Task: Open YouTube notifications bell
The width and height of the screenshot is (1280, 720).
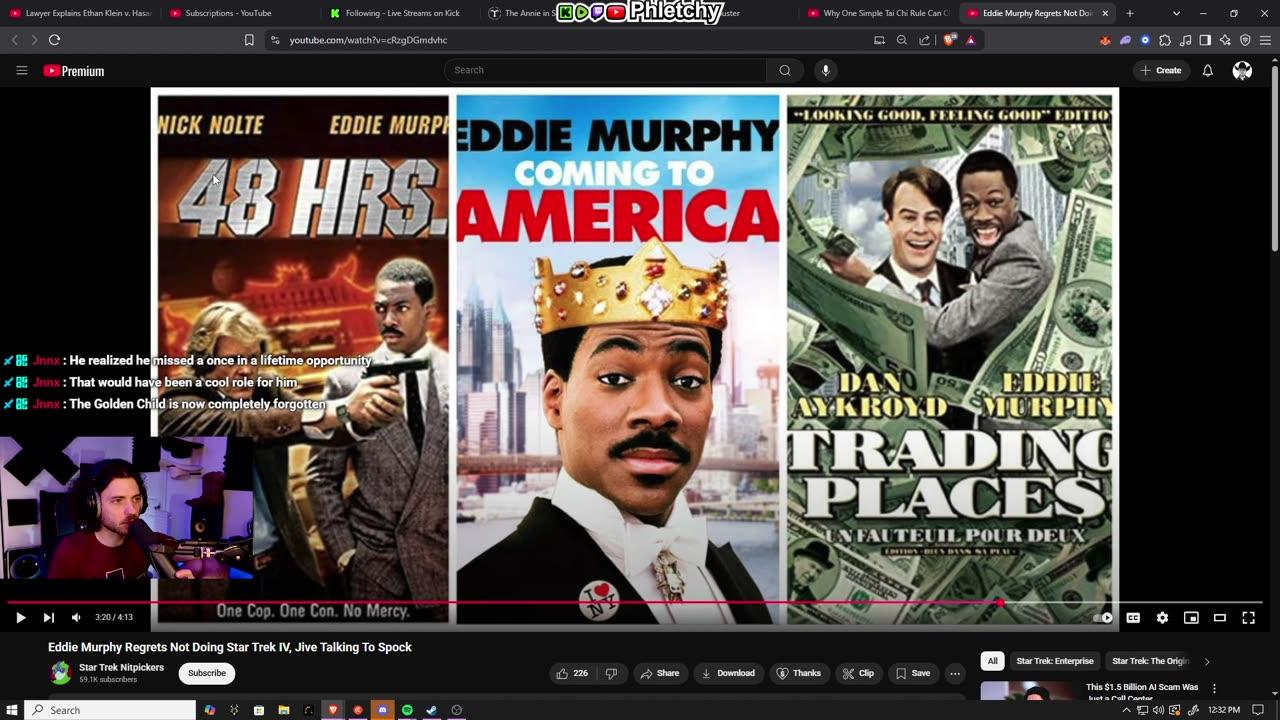Action: pyautogui.click(x=1208, y=70)
